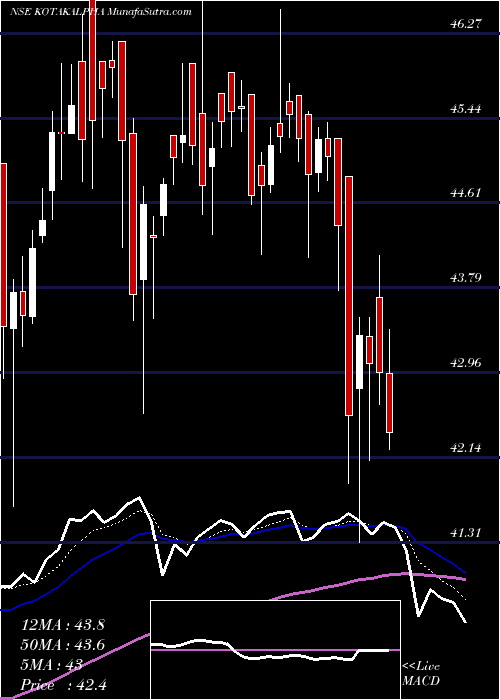Select the 41.31 price axis label

click(465, 533)
